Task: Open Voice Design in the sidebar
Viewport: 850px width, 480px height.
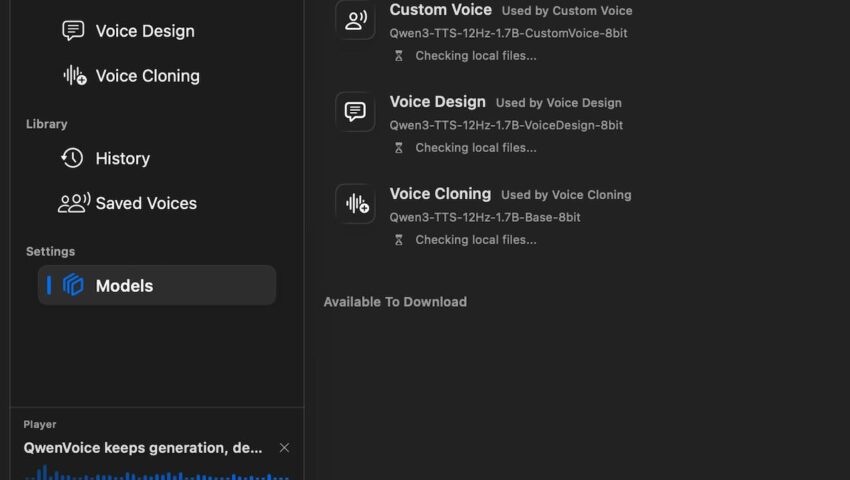Action: [x=144, y=31]
